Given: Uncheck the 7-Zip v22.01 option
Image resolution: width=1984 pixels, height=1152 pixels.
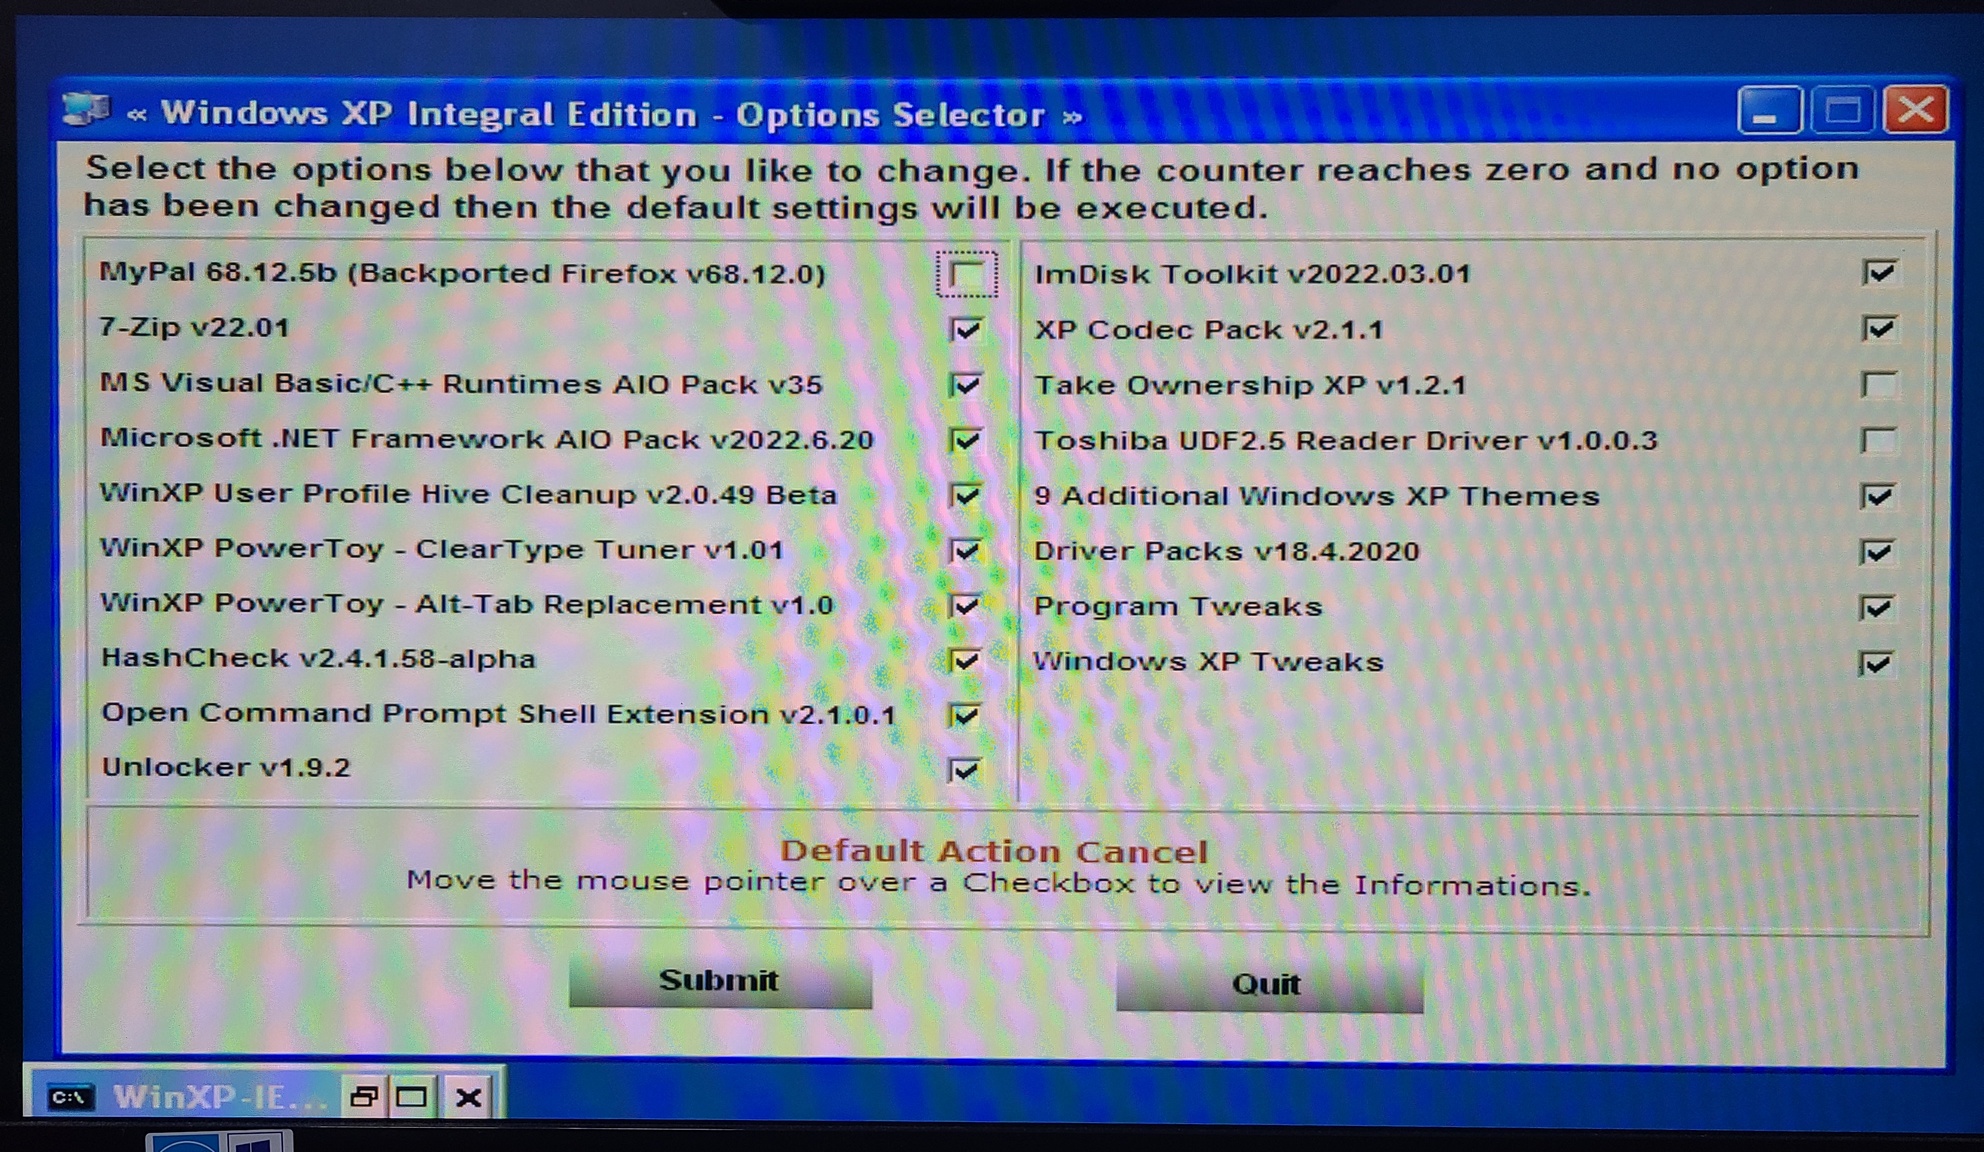Looking at the screenshot, I should pyautogui.click(x=966, y=329).
